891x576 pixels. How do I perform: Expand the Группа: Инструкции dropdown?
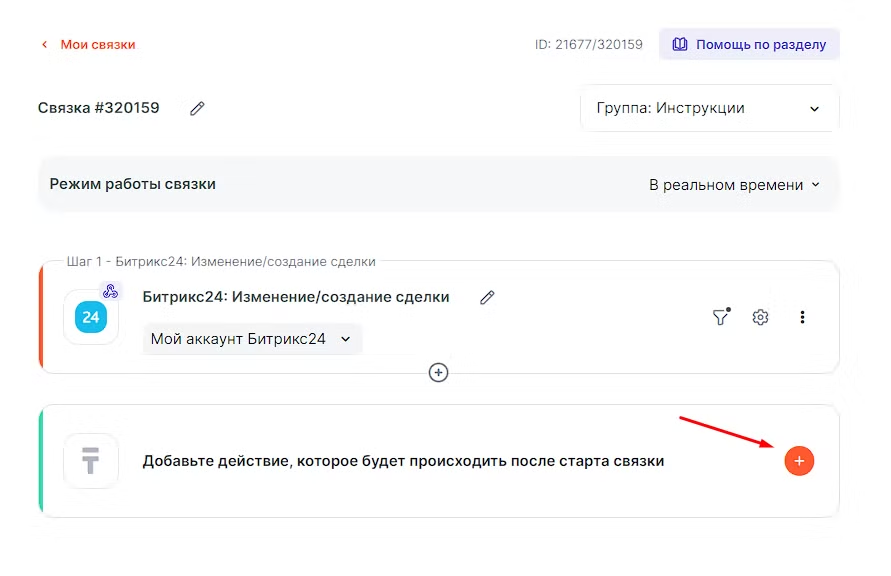tap(709, 108)
